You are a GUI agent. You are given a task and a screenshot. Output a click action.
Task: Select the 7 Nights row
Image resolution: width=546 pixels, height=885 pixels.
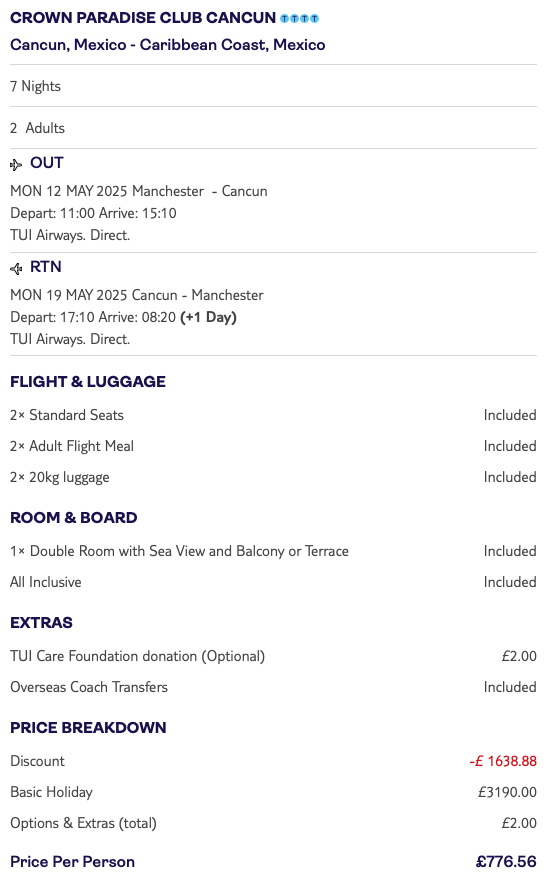[x=273, y=86]
